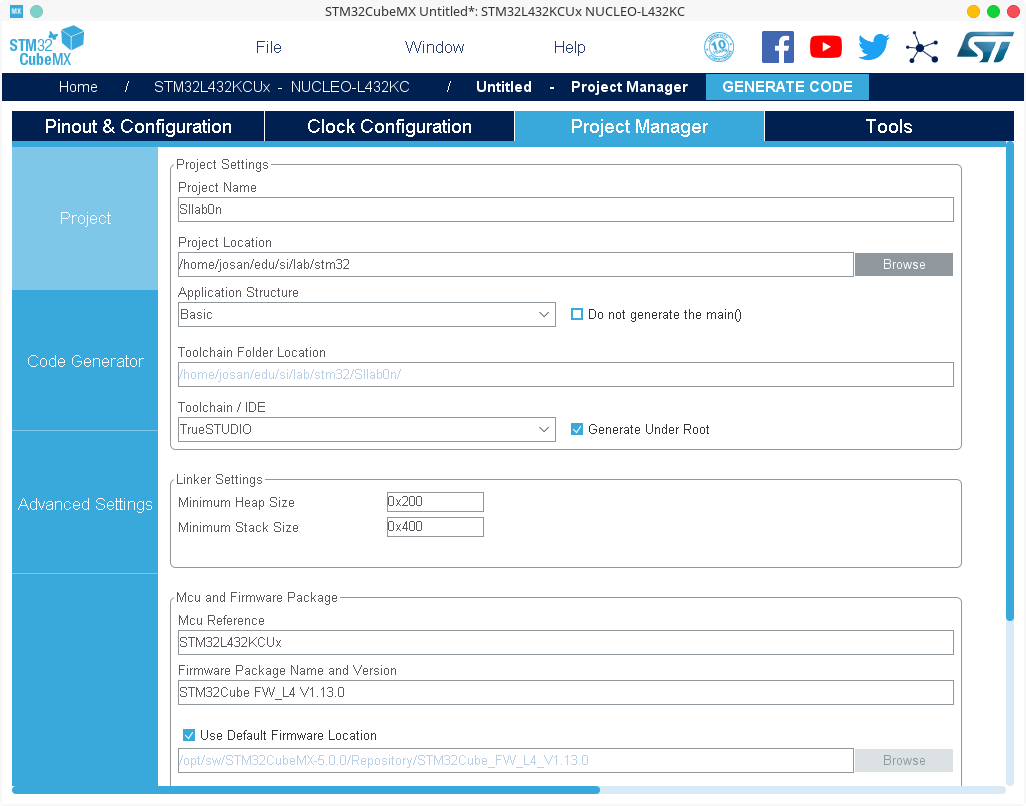This screenshot has height=806, width=1026.
Task: Click the Minimum Stack Size field
Action: (435, 527)
